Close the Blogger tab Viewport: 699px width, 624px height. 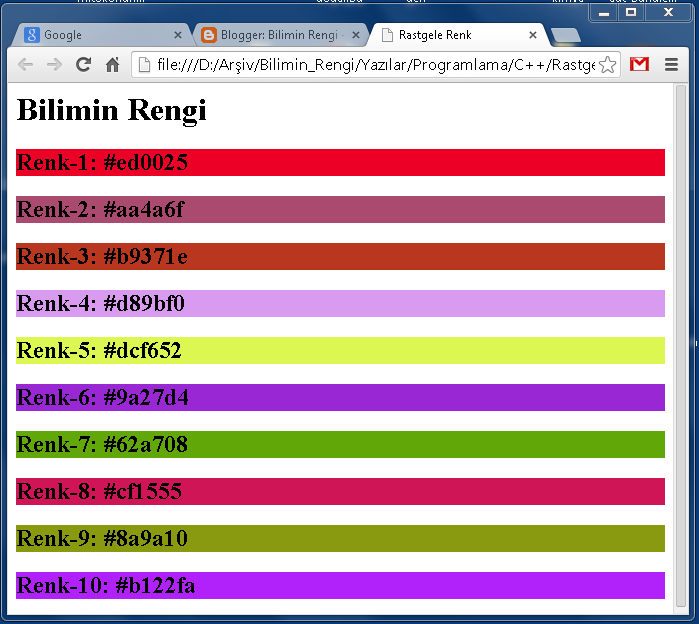pos(355,35)
